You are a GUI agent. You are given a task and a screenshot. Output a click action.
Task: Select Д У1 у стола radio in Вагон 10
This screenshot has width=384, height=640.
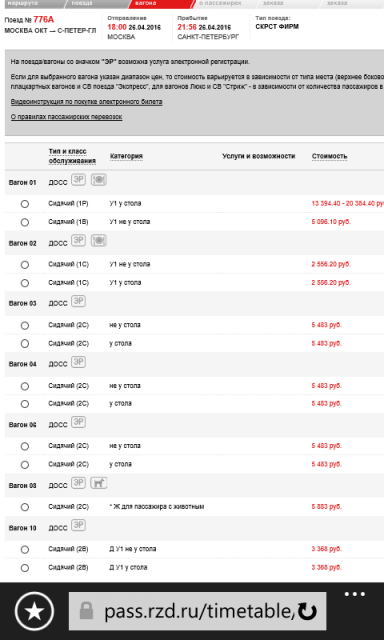(x=25, y=568)
